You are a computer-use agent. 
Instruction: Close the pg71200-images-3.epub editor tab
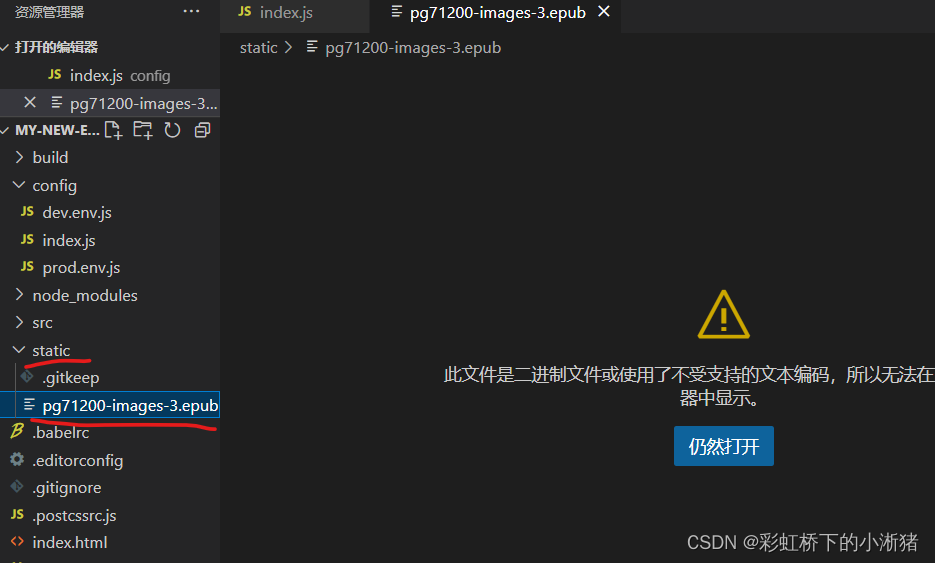pyautogui.click(x=604, y=11)
